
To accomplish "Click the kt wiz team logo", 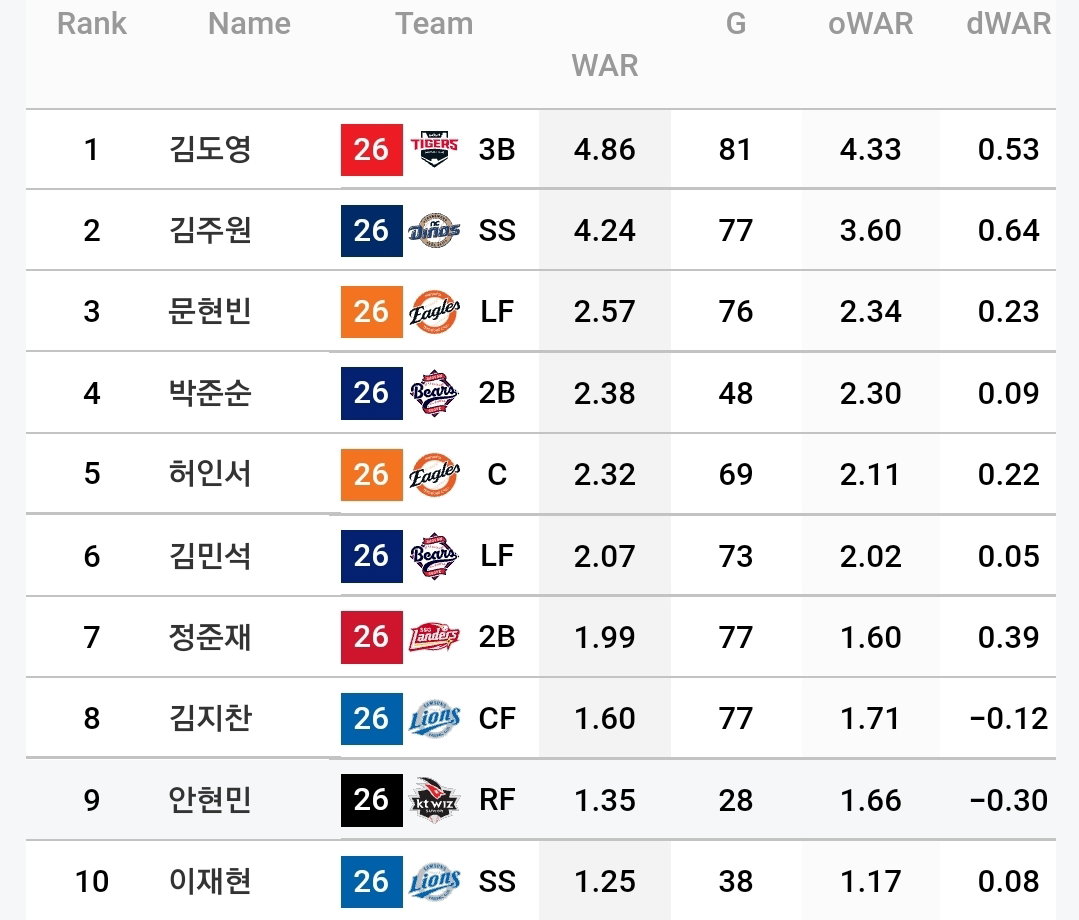I will 434,800.
